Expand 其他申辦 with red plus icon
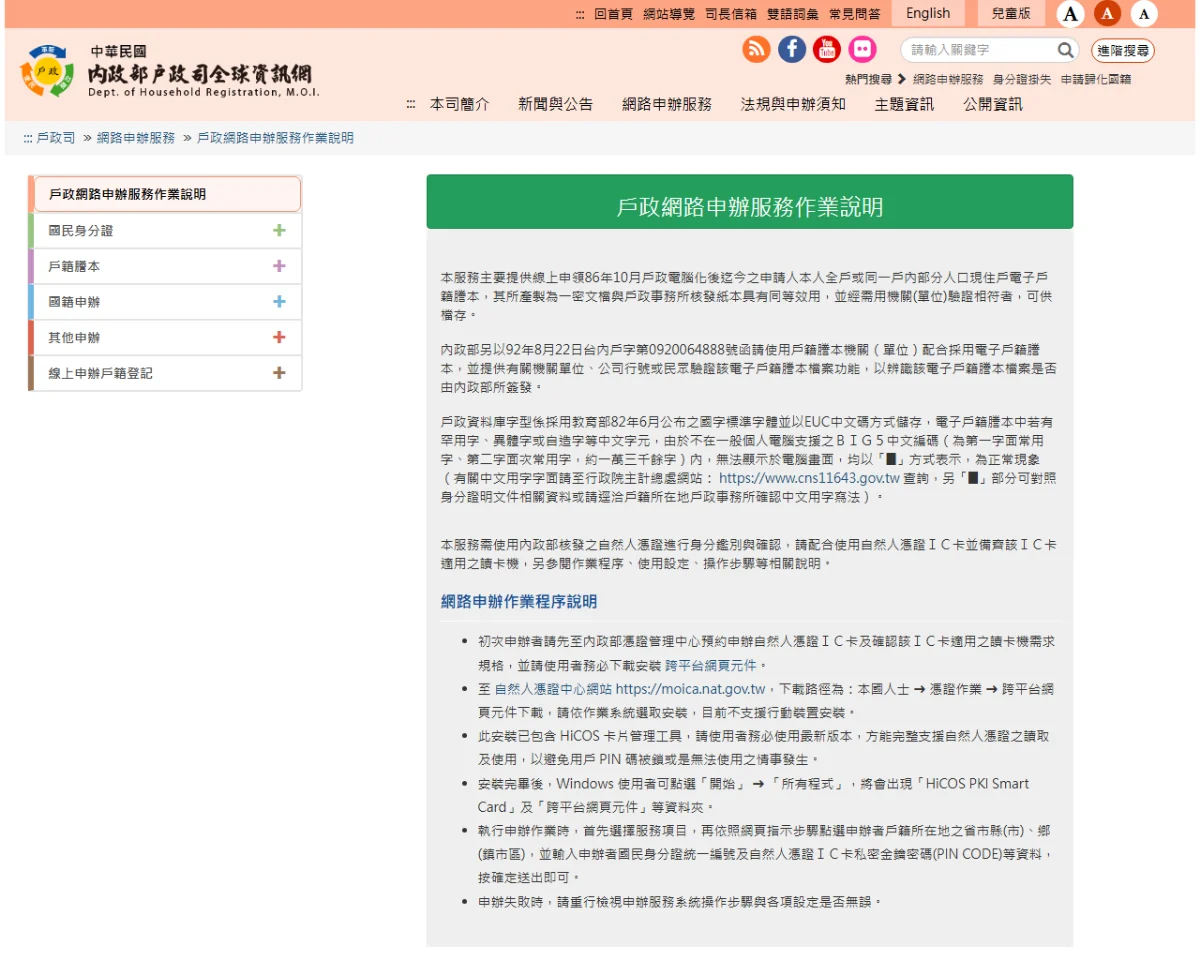 [x=279, y=337]
